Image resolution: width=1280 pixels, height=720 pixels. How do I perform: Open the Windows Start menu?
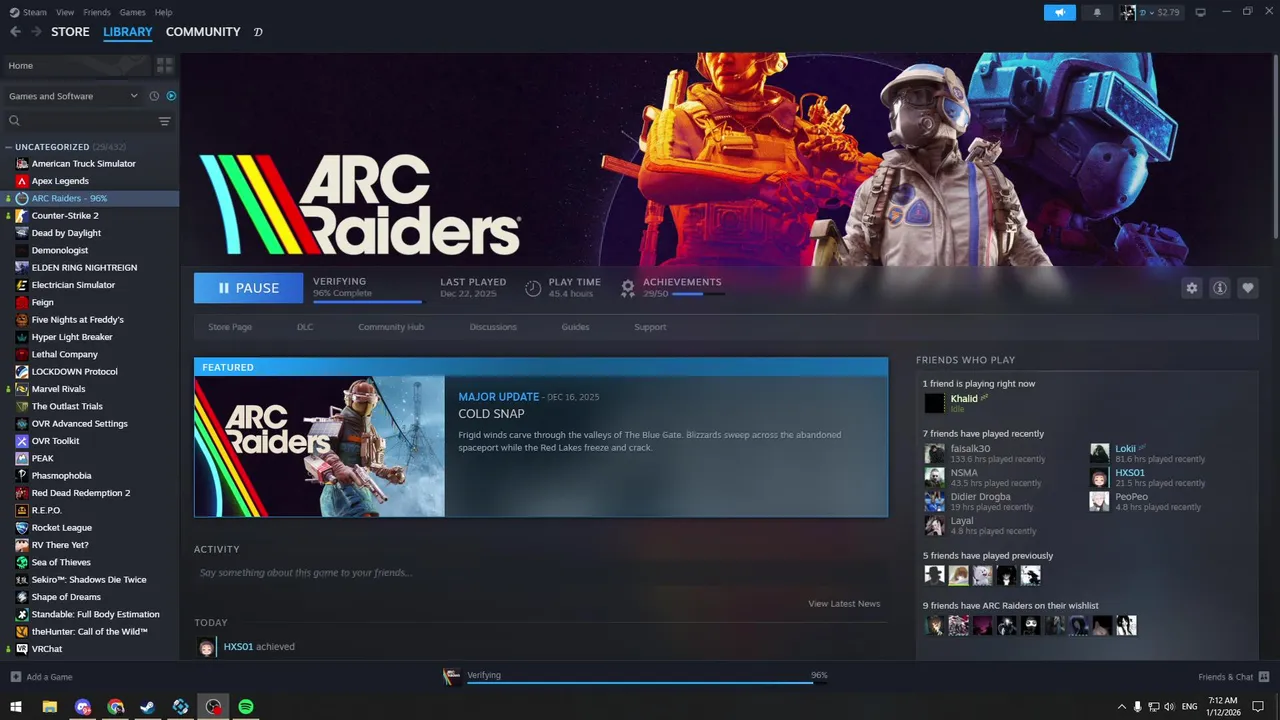16,707
